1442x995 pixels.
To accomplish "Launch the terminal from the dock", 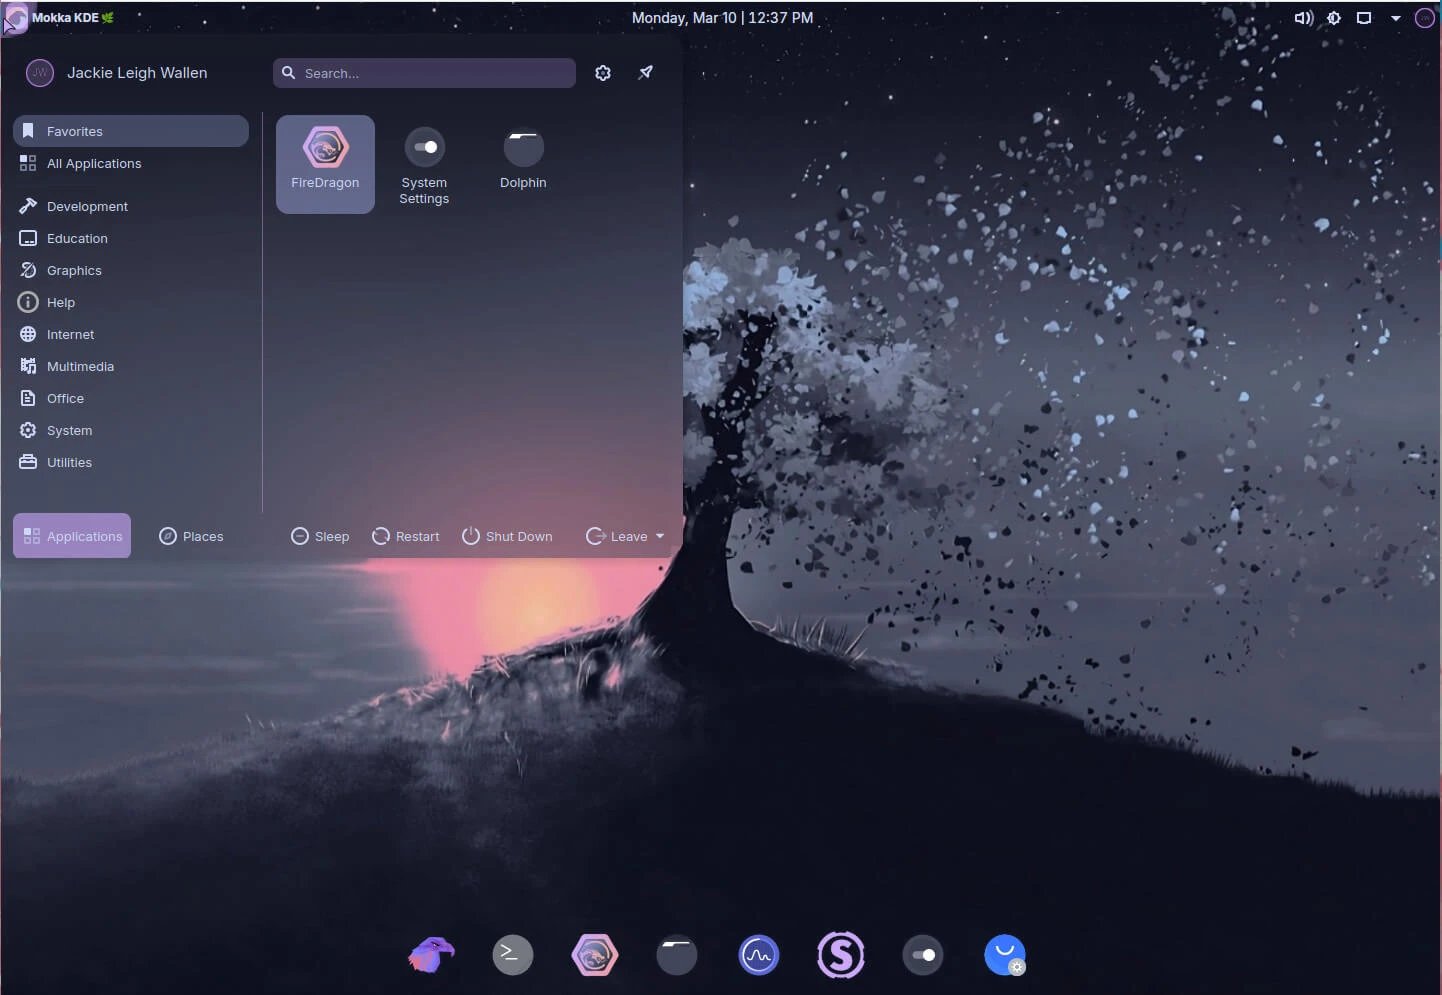I will pos(512,955).
